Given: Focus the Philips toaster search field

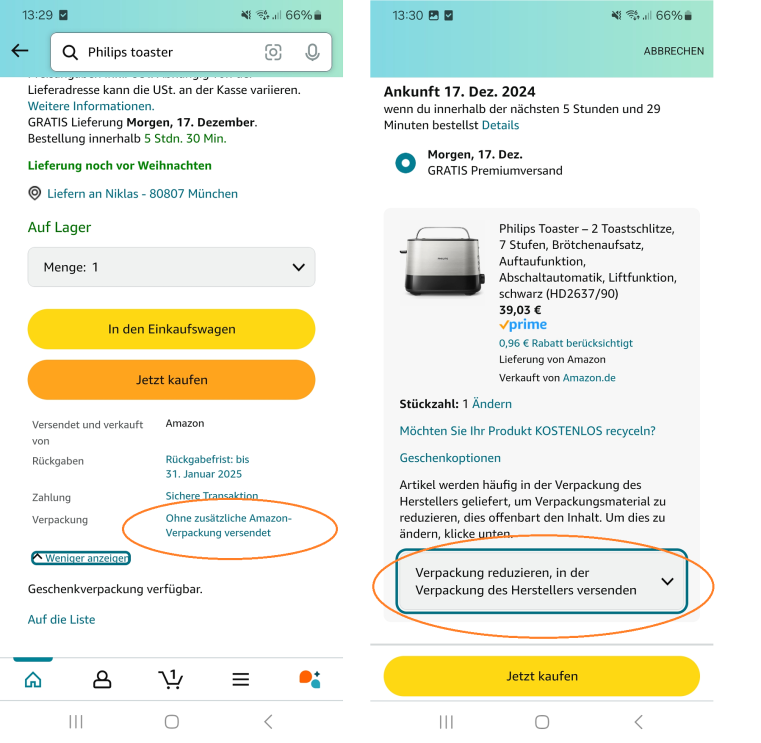Looking at the screenshot, I should 191,52.
